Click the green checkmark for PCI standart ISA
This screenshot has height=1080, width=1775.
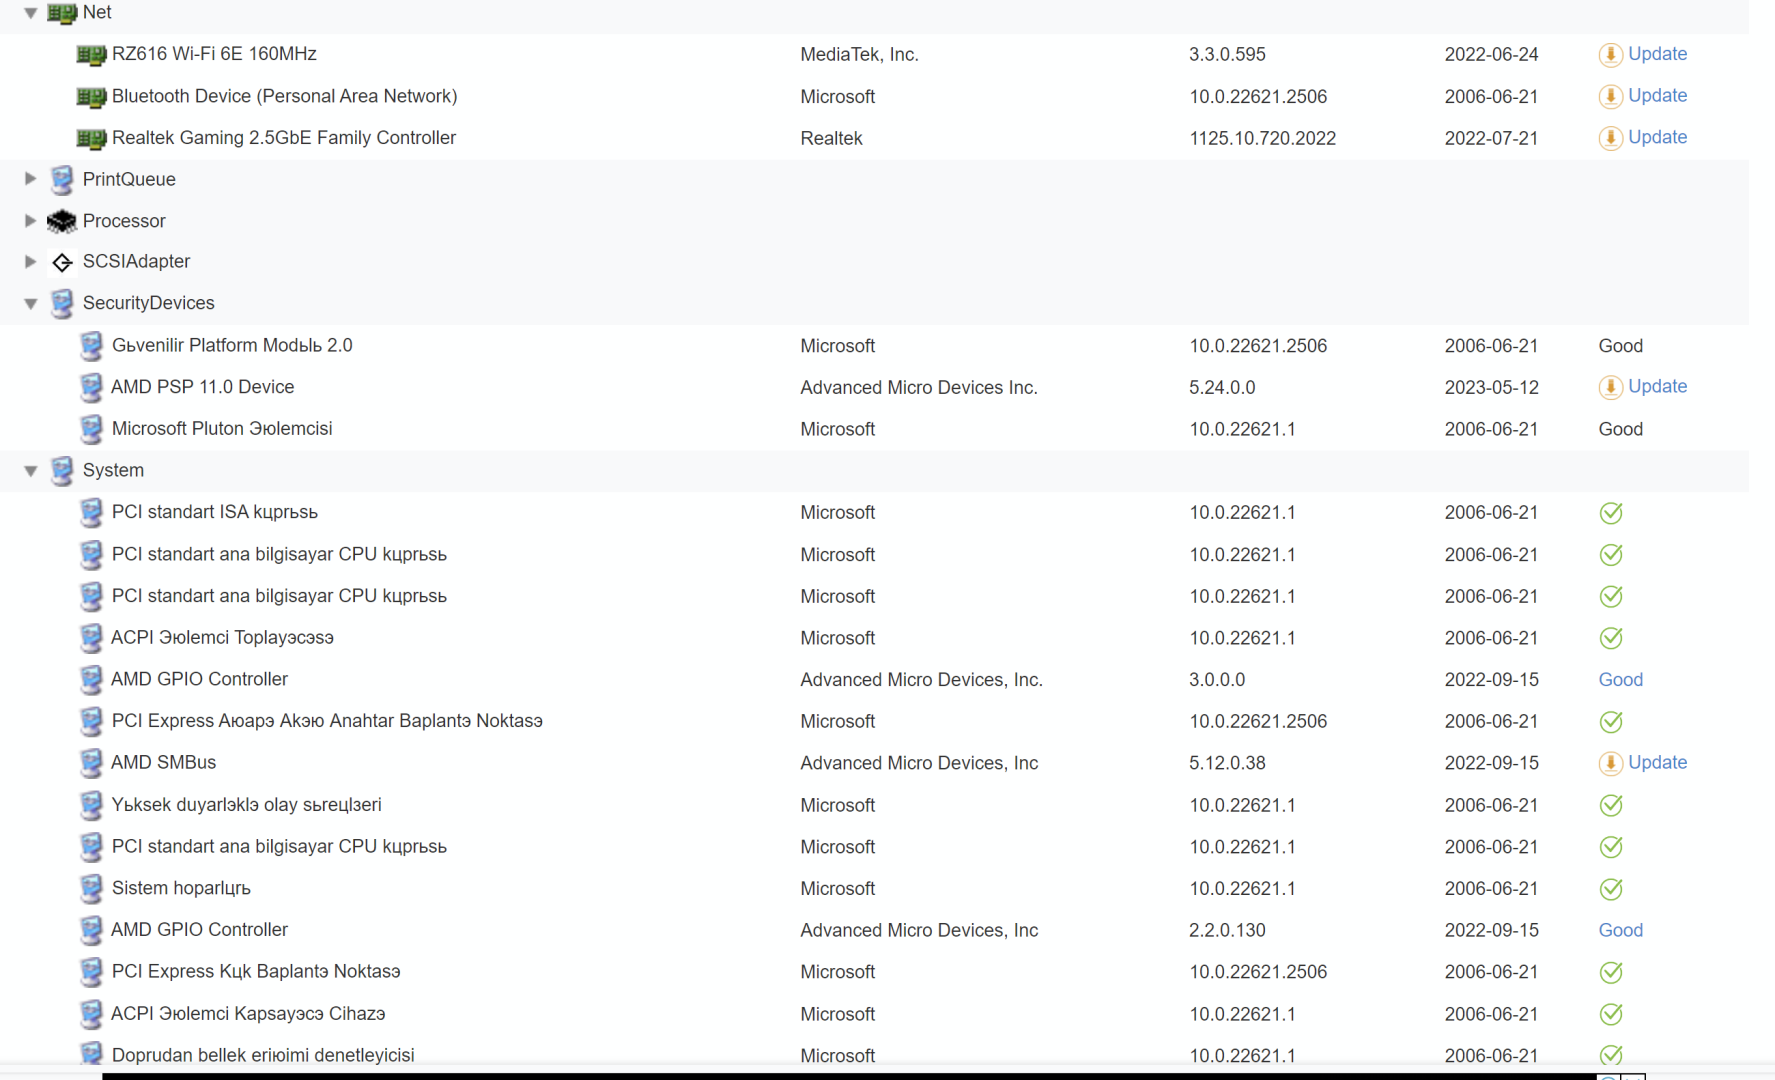1610,513
